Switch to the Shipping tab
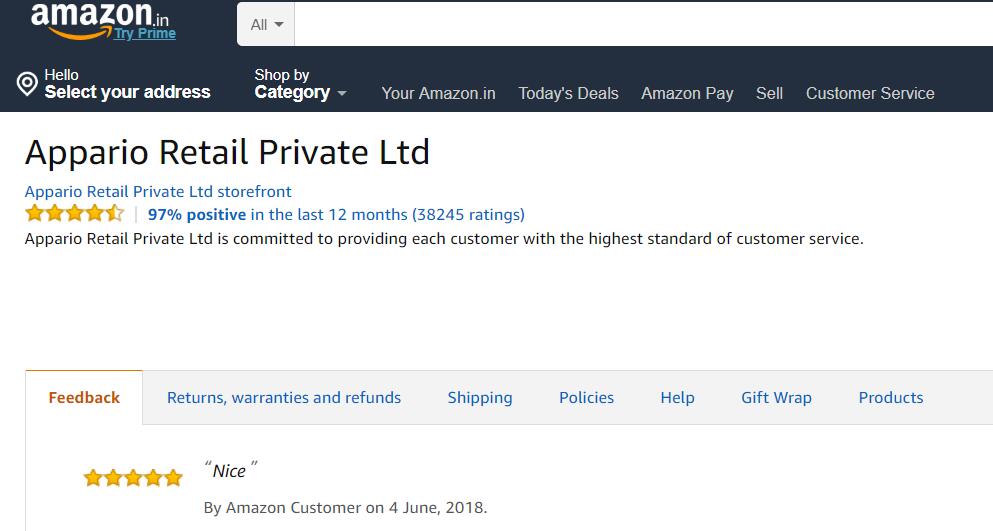This screenshot has width=993, height=531. pos(480,398)
